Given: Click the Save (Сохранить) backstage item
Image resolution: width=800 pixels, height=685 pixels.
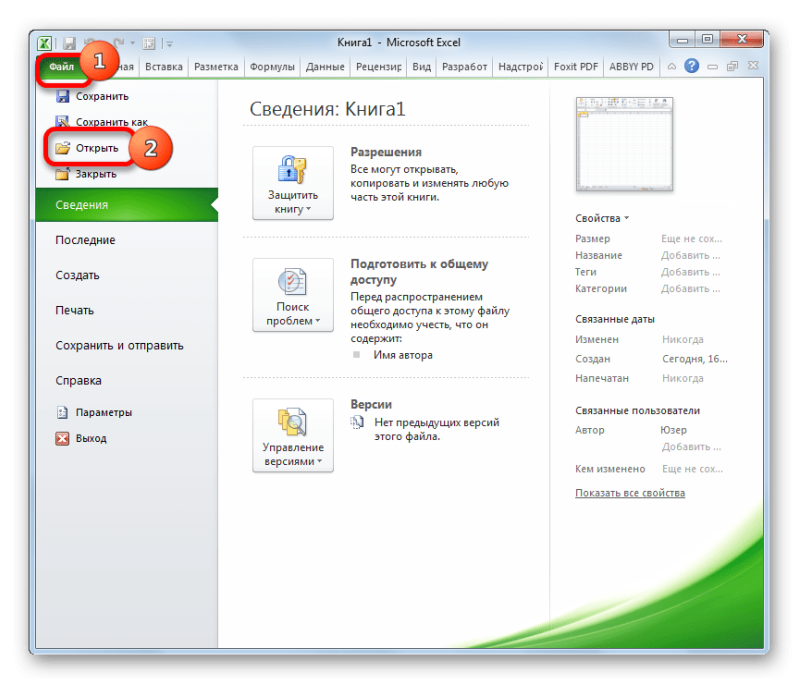Looking at the screenshot, I should tap(92, 96).
